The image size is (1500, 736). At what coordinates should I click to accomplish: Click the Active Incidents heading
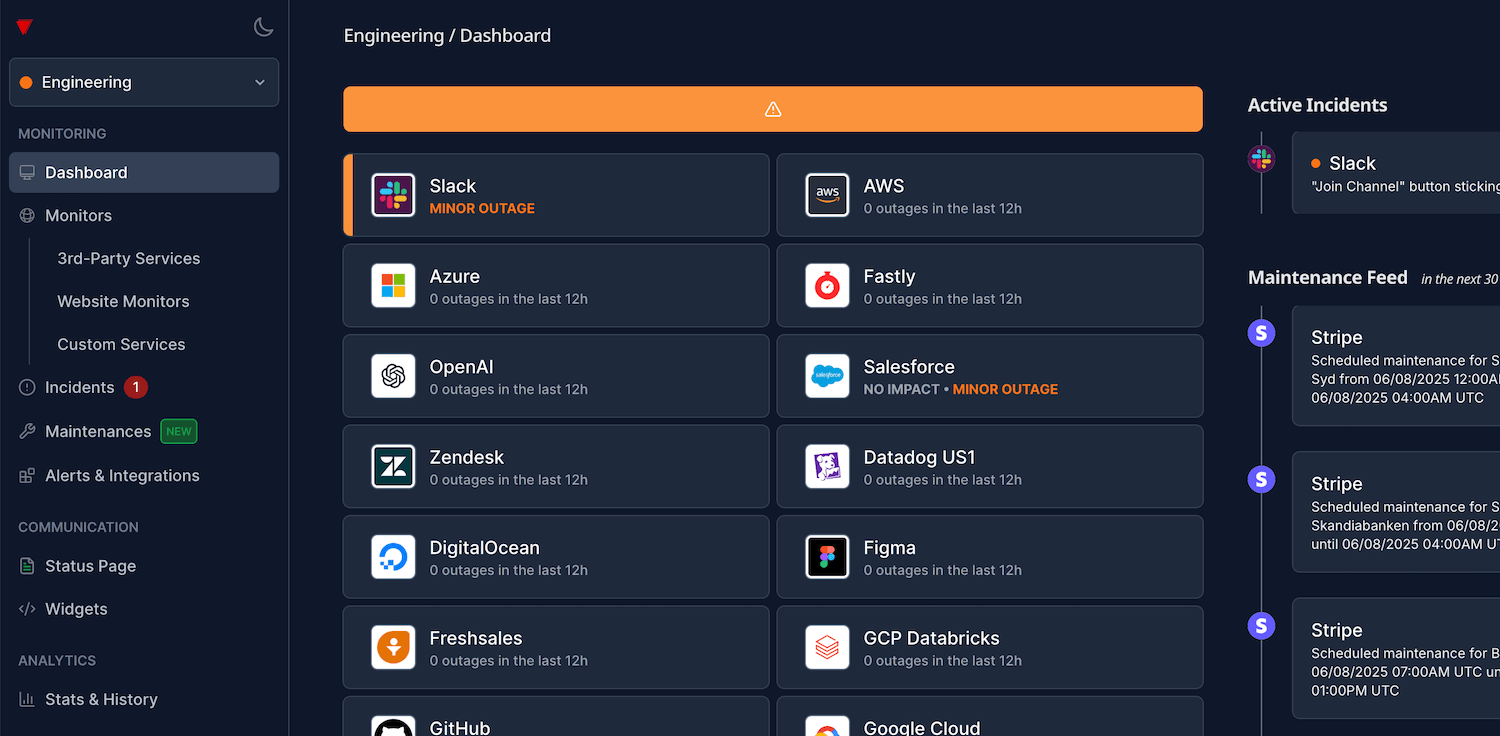pos(1318,105)
